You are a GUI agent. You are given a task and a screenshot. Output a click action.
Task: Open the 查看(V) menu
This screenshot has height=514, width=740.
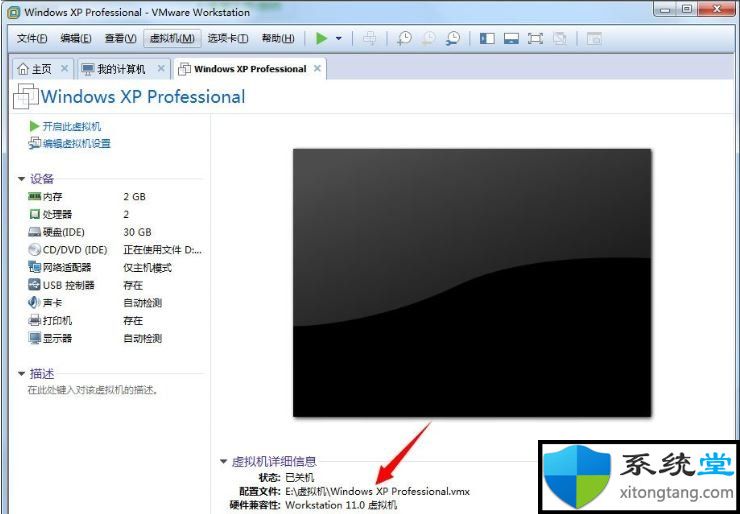tap(120, 39)
